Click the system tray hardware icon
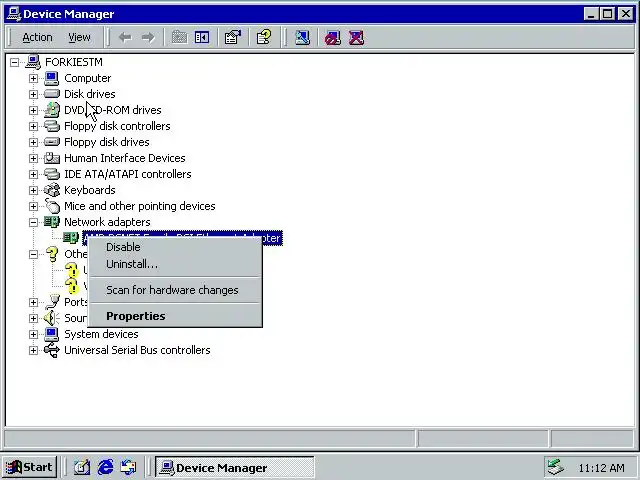Viewport: 640px width, 480px height. coord(556,467)
